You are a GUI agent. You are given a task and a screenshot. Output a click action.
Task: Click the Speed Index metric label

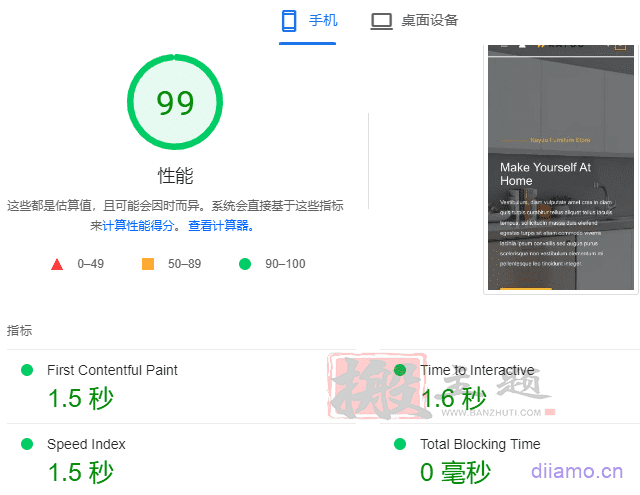pos(86,444)
